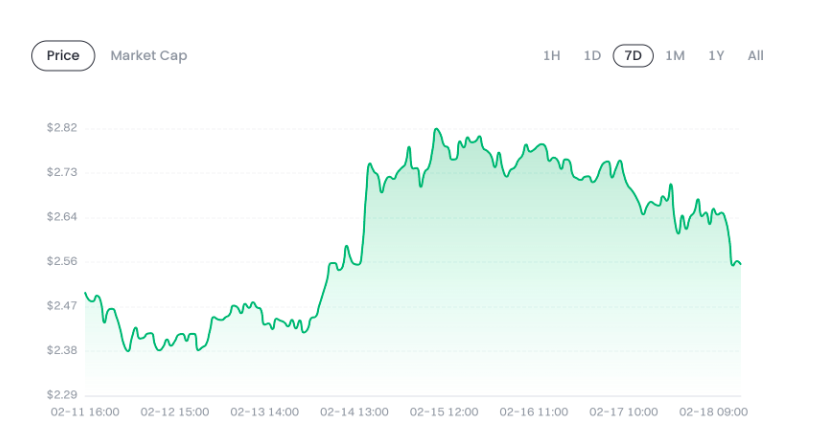
Task: Switch chart to 1Y range
Action: pos(716,56)
